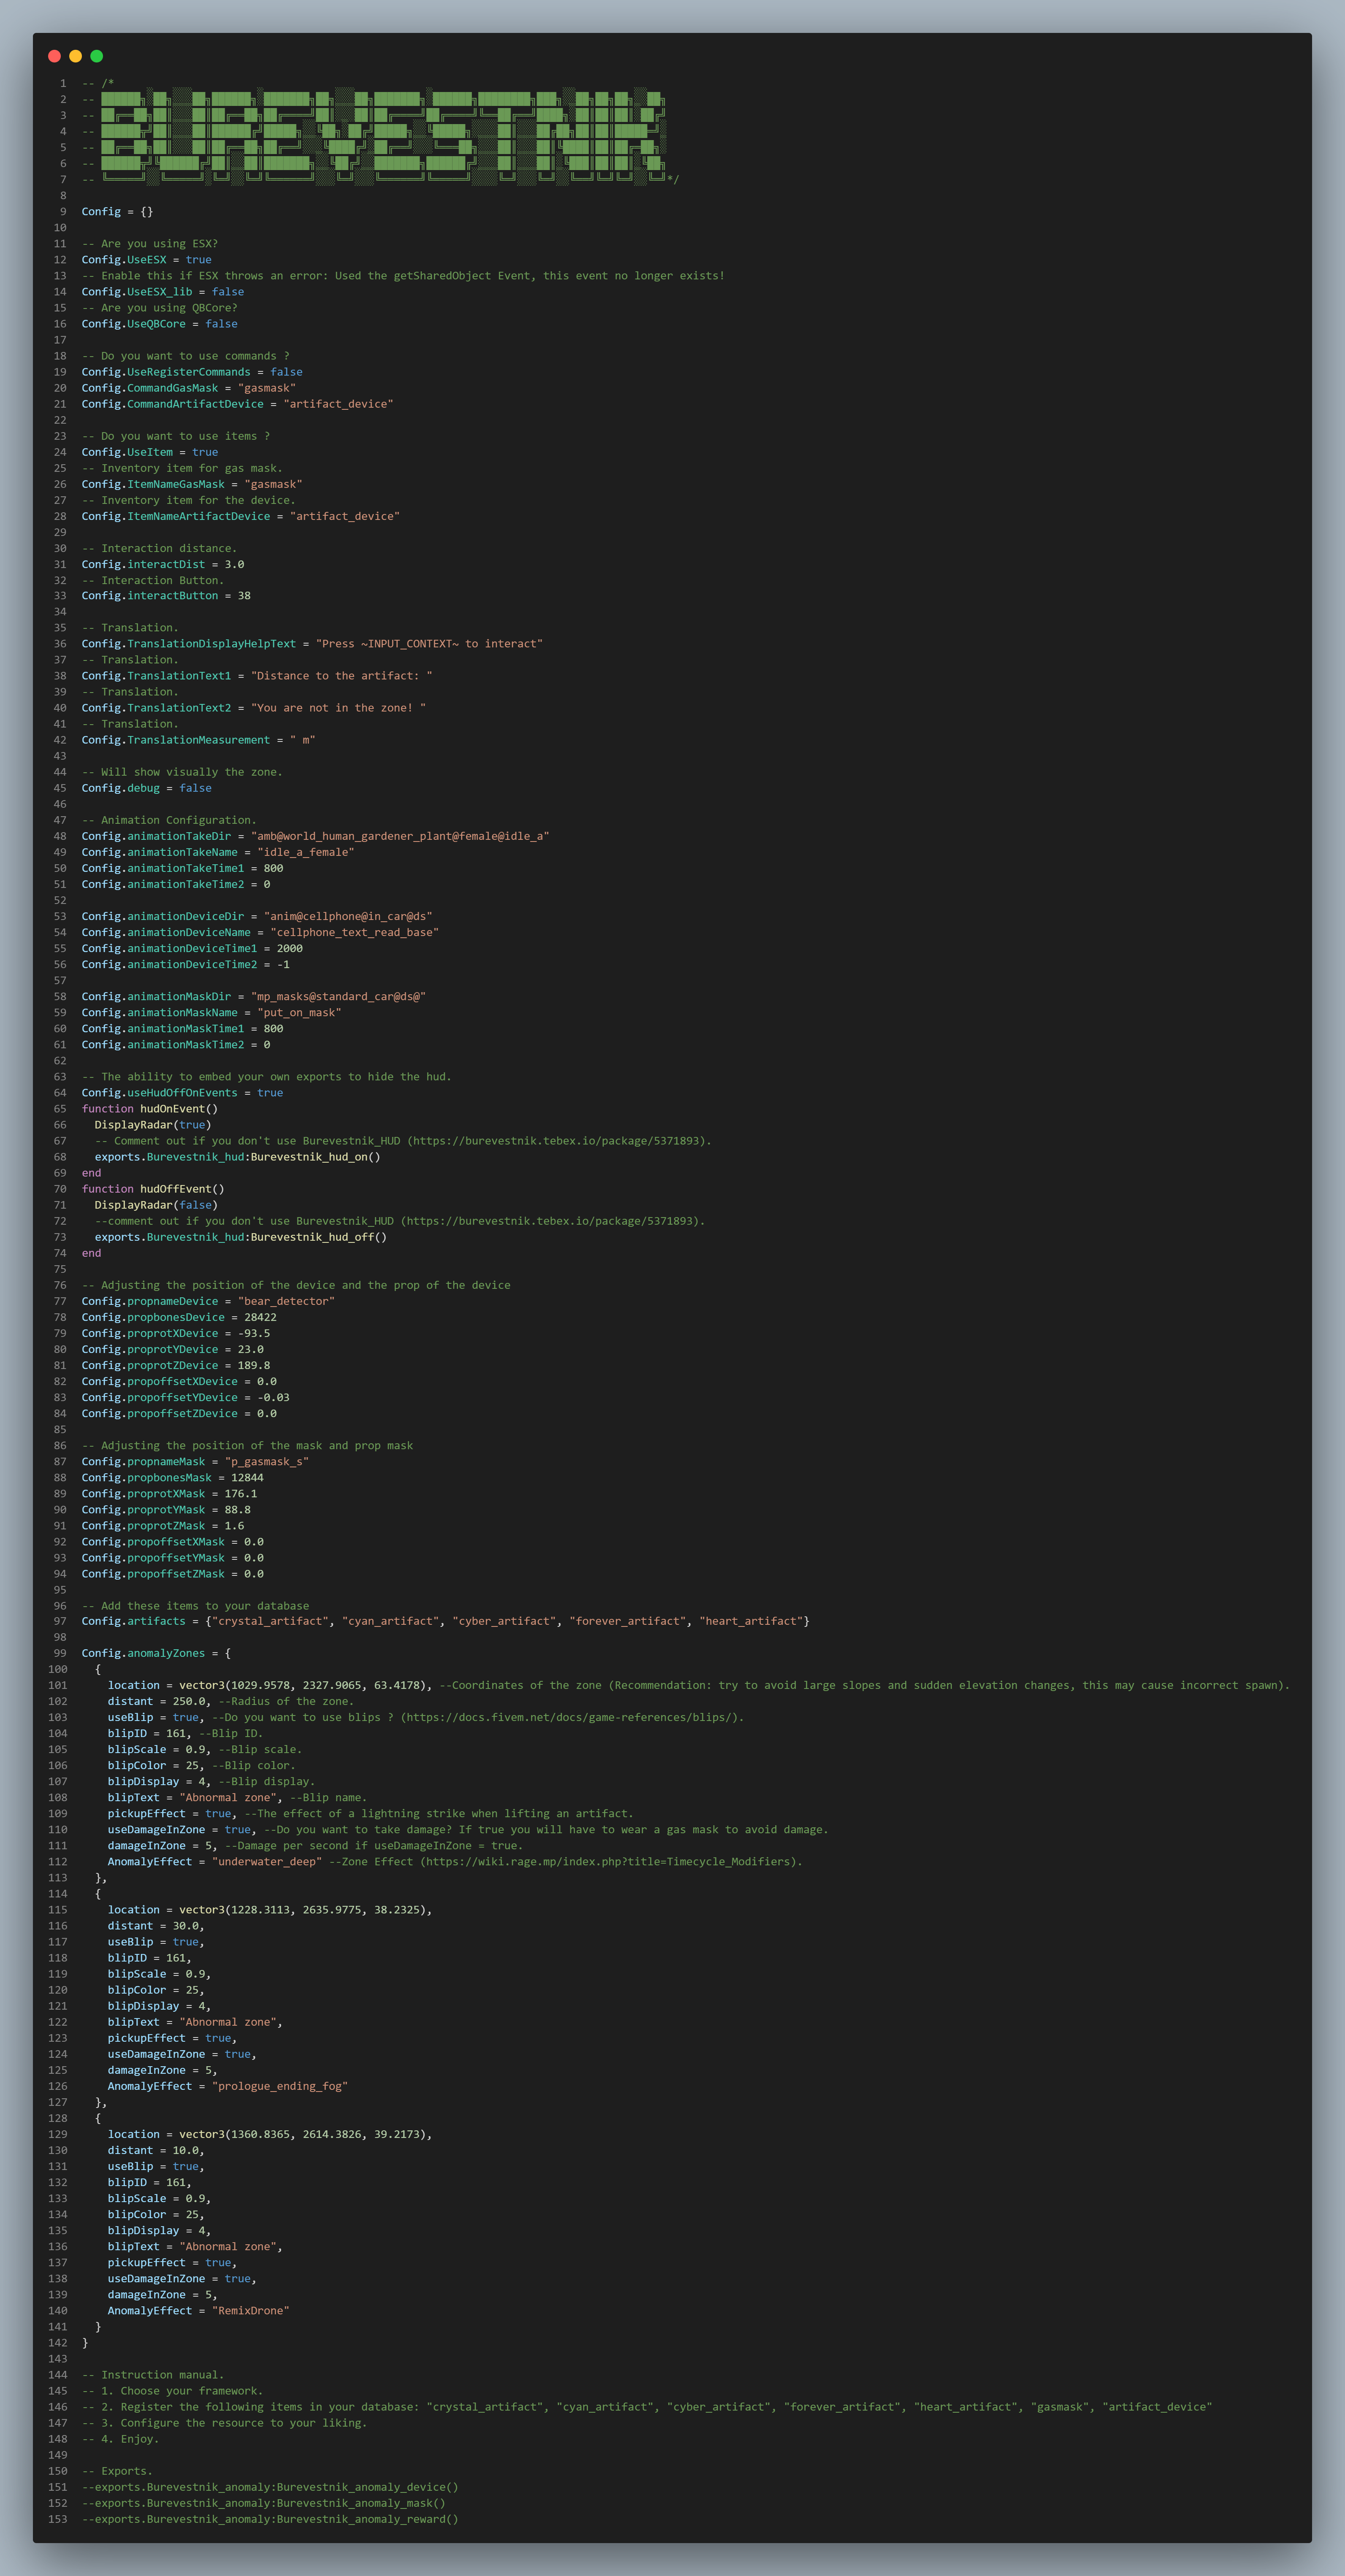The width and height of the screenshot is (1345, 2576).
Task: Click line number 153 in the gutter
Action: click(58, 2519)
